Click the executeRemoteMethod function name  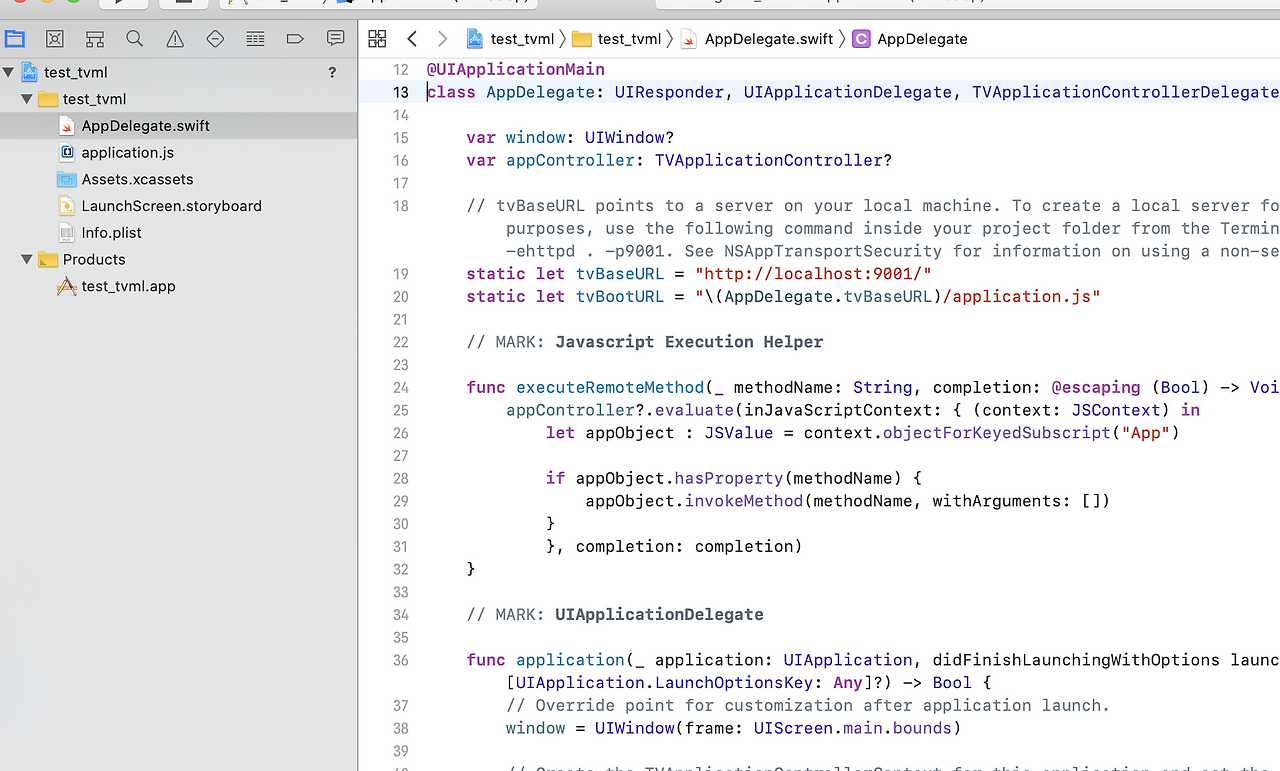[x=610, y=387]
